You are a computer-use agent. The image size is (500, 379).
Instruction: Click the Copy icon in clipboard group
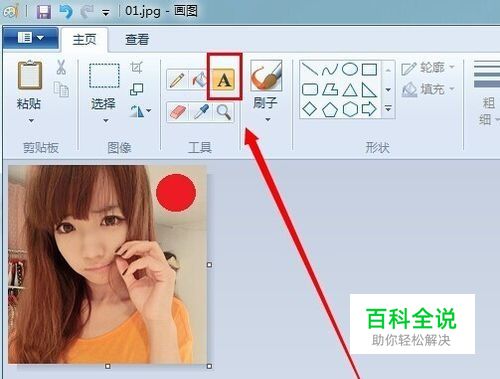point(61,89)
